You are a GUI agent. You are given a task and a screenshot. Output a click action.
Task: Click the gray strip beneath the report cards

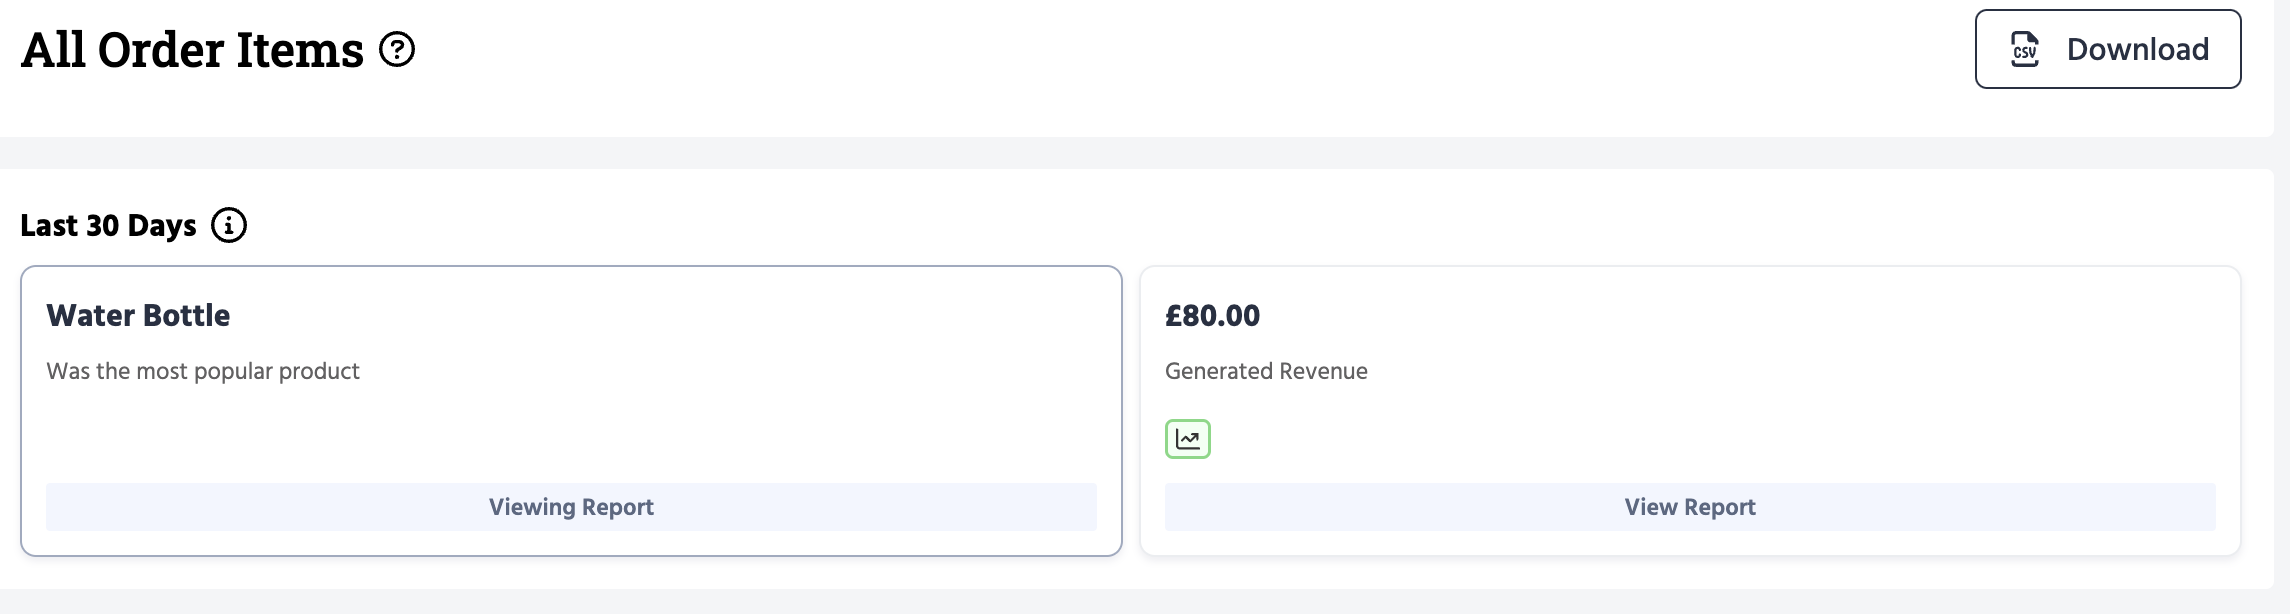click(1100, 602)
